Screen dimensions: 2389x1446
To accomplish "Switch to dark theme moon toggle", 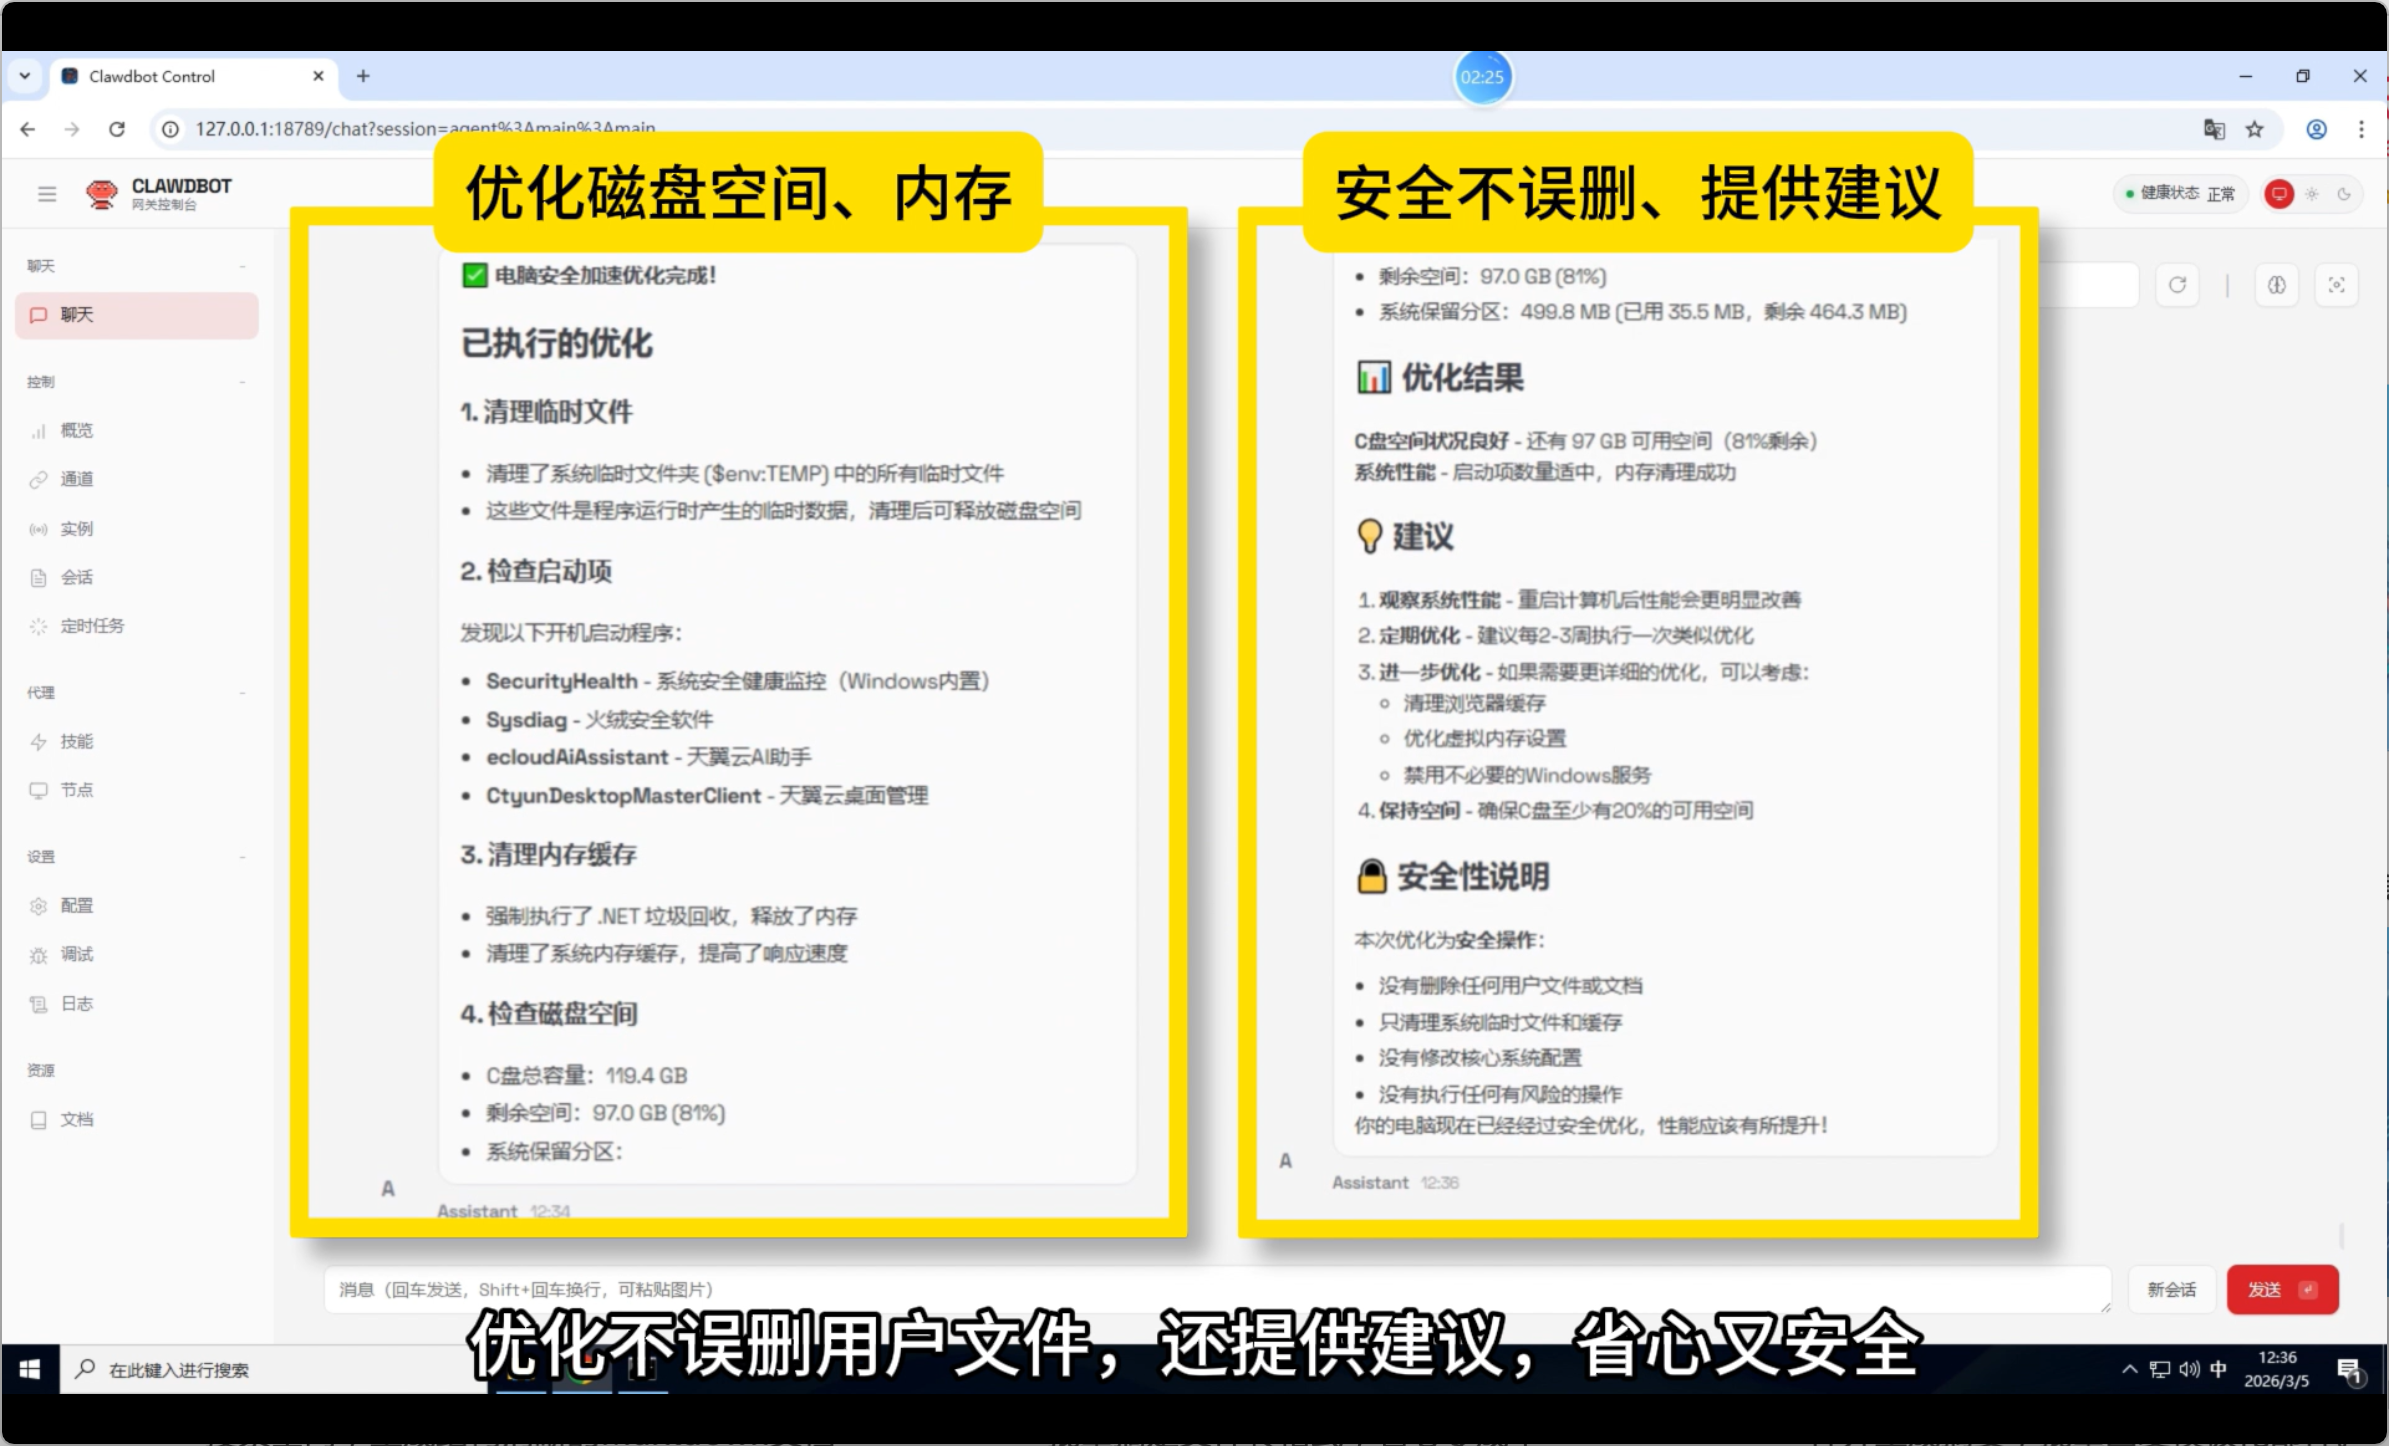I will click(2344, 194).
